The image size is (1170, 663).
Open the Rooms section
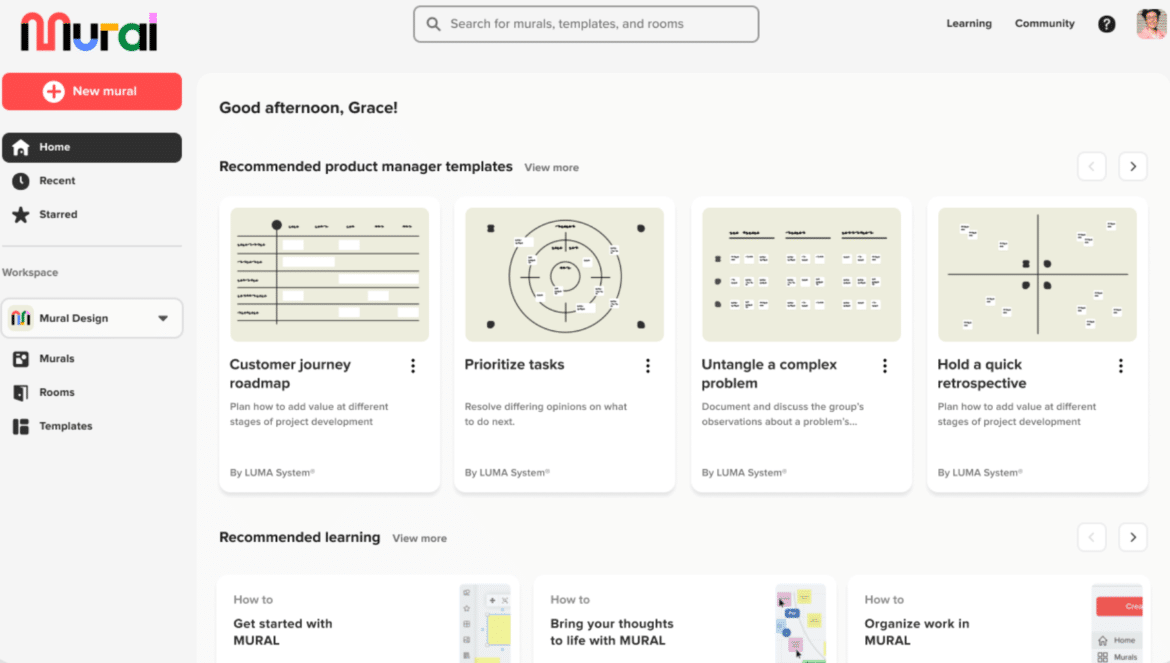(56, 392)
